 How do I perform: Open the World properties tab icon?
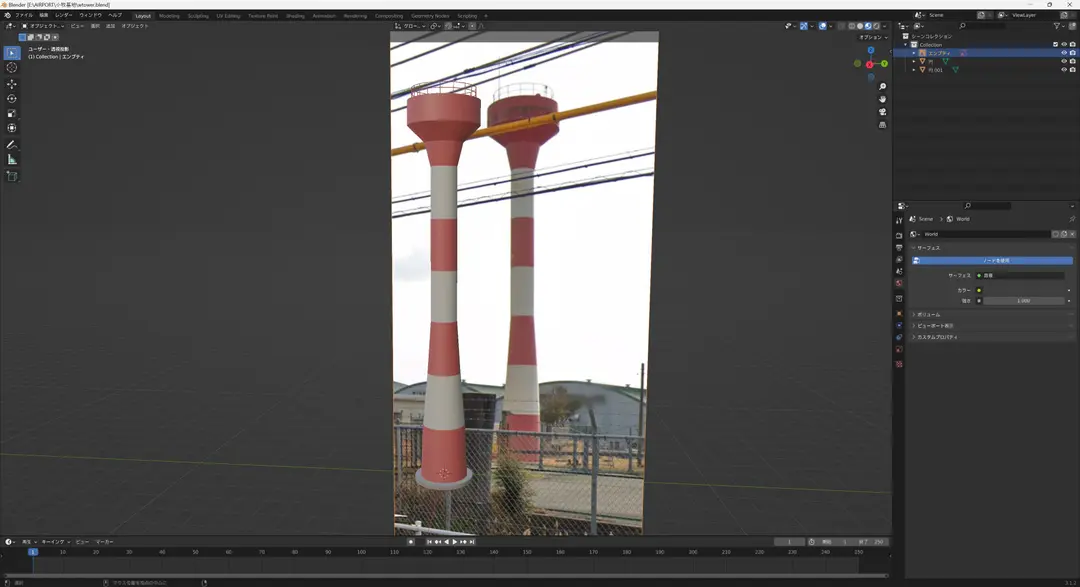pos(899,283)
